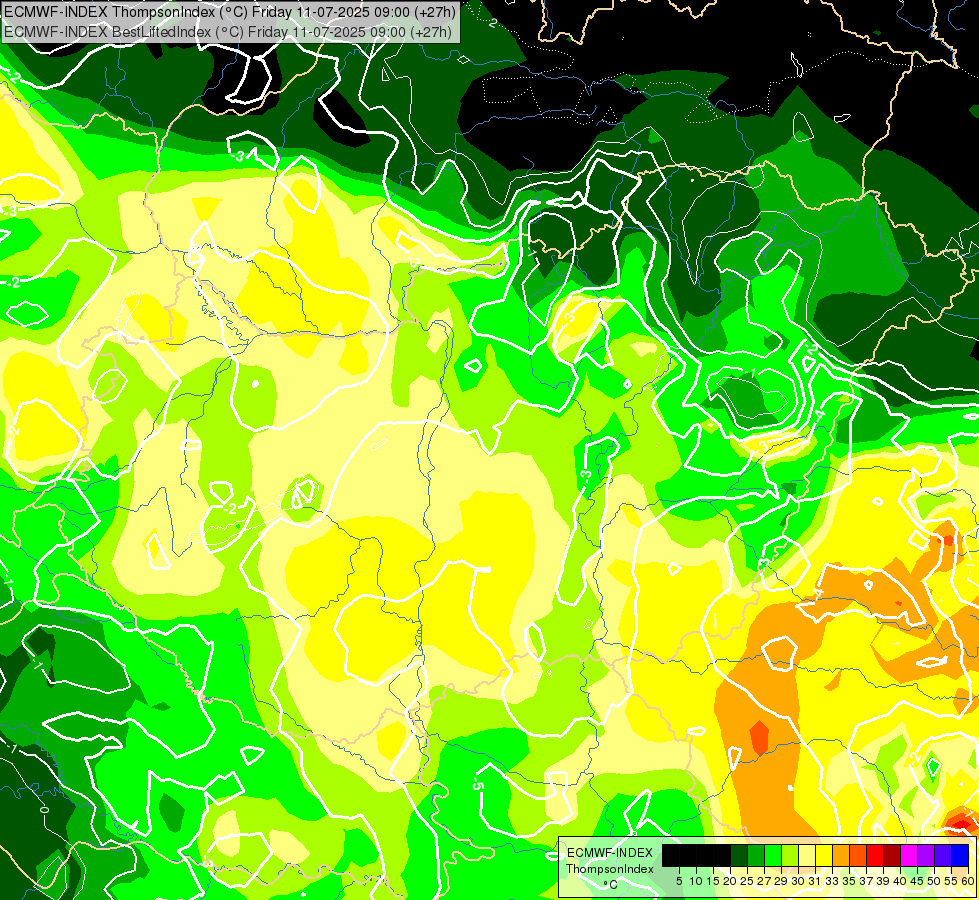Click the legend tick value 45
The image size is (979, 900).
(x=917, y=881)
